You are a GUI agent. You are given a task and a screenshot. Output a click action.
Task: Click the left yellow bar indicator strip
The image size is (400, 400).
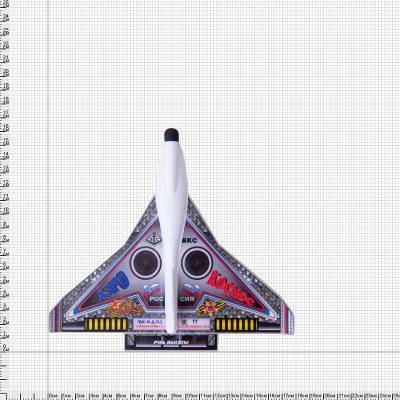point(106,325)
